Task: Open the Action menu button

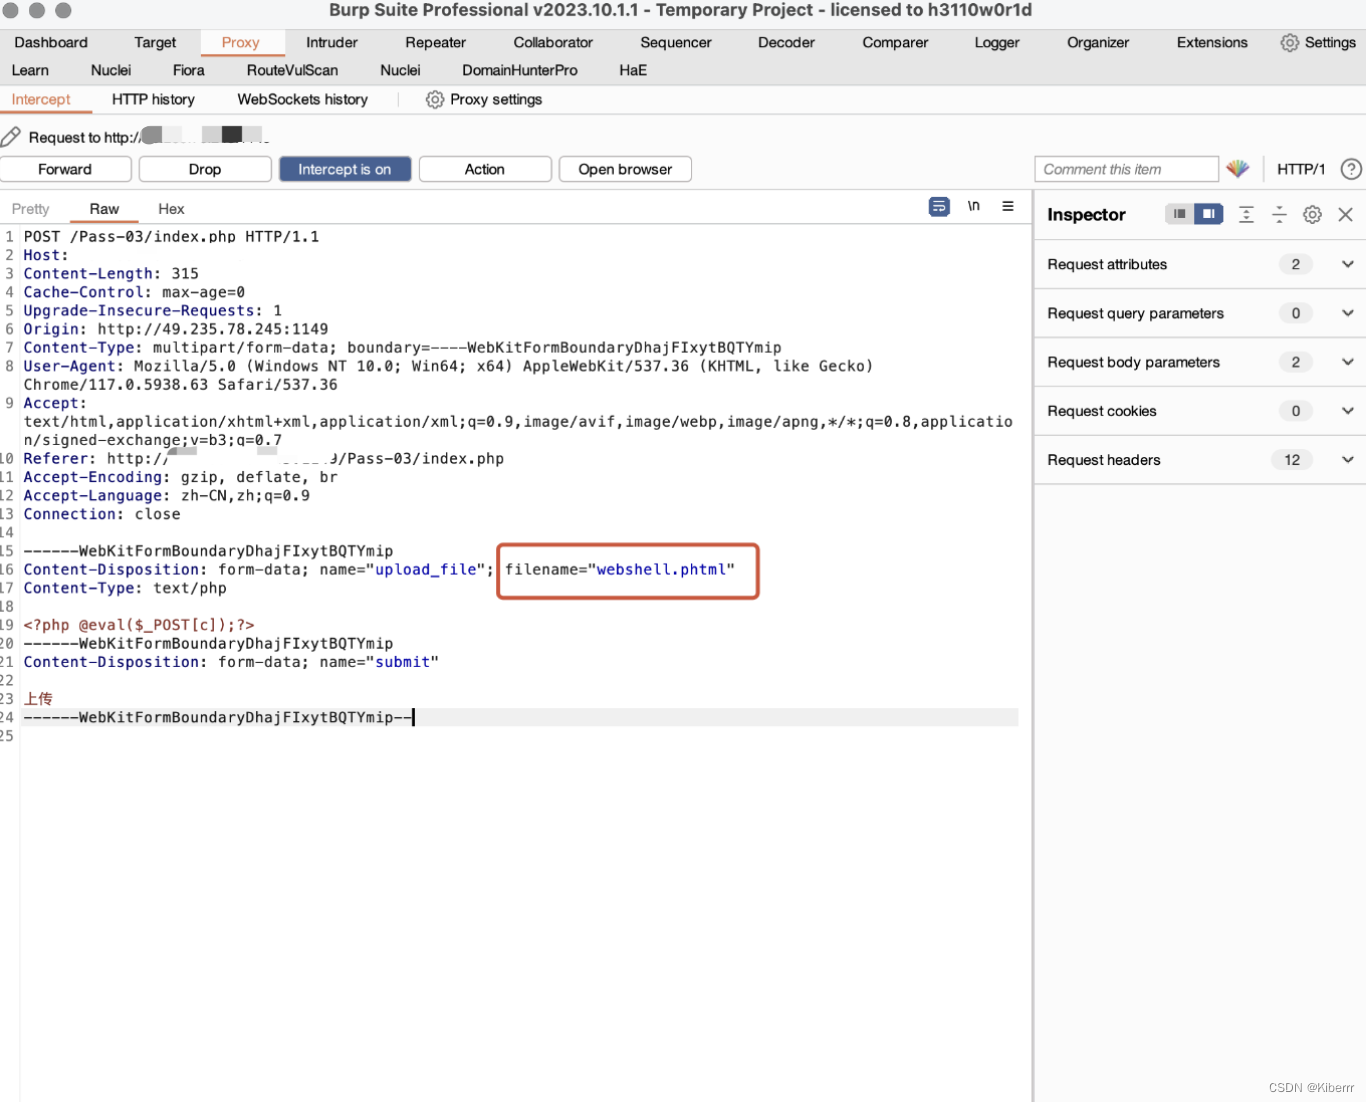Action: (x=485, y=169)
